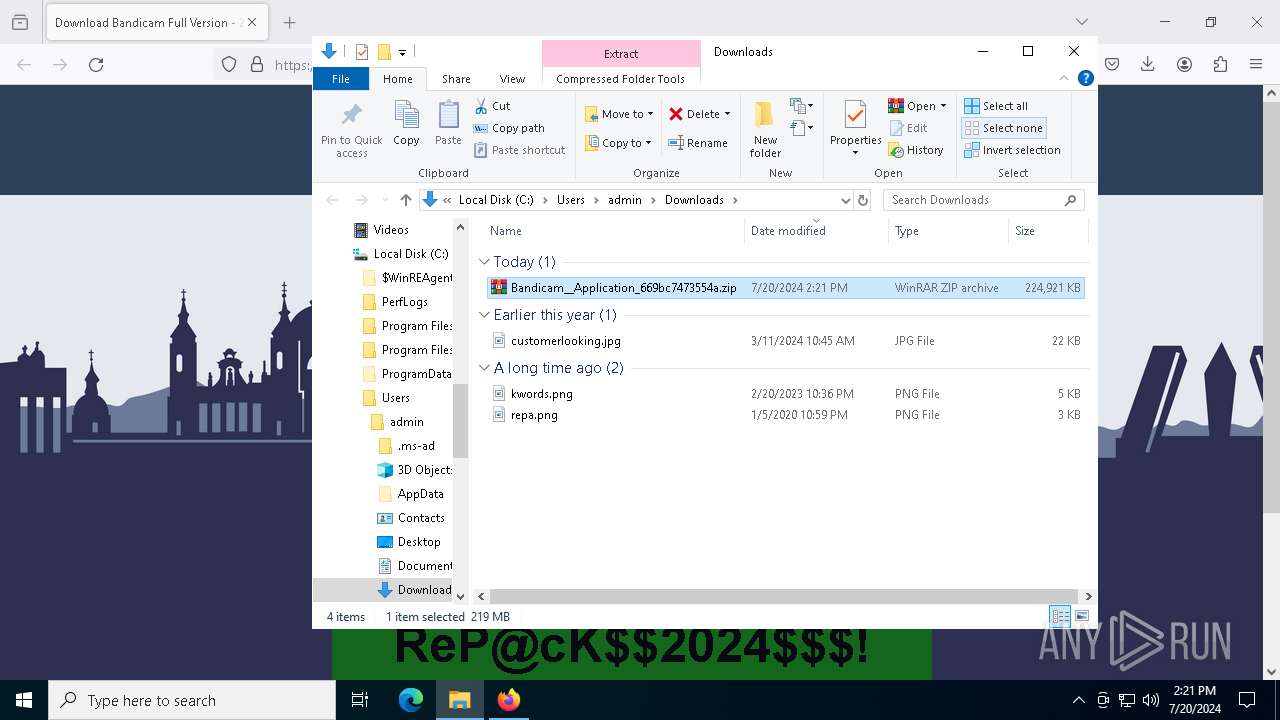
Task: Switch to details view layout icon
Action: (1059, 616)
